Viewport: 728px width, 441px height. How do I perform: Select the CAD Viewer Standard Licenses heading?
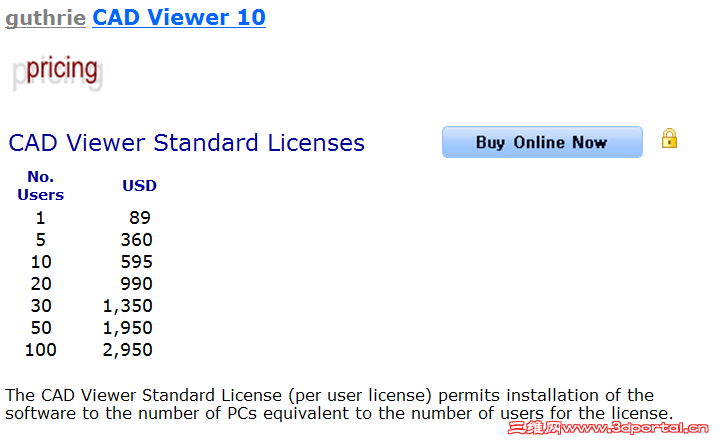187,143
